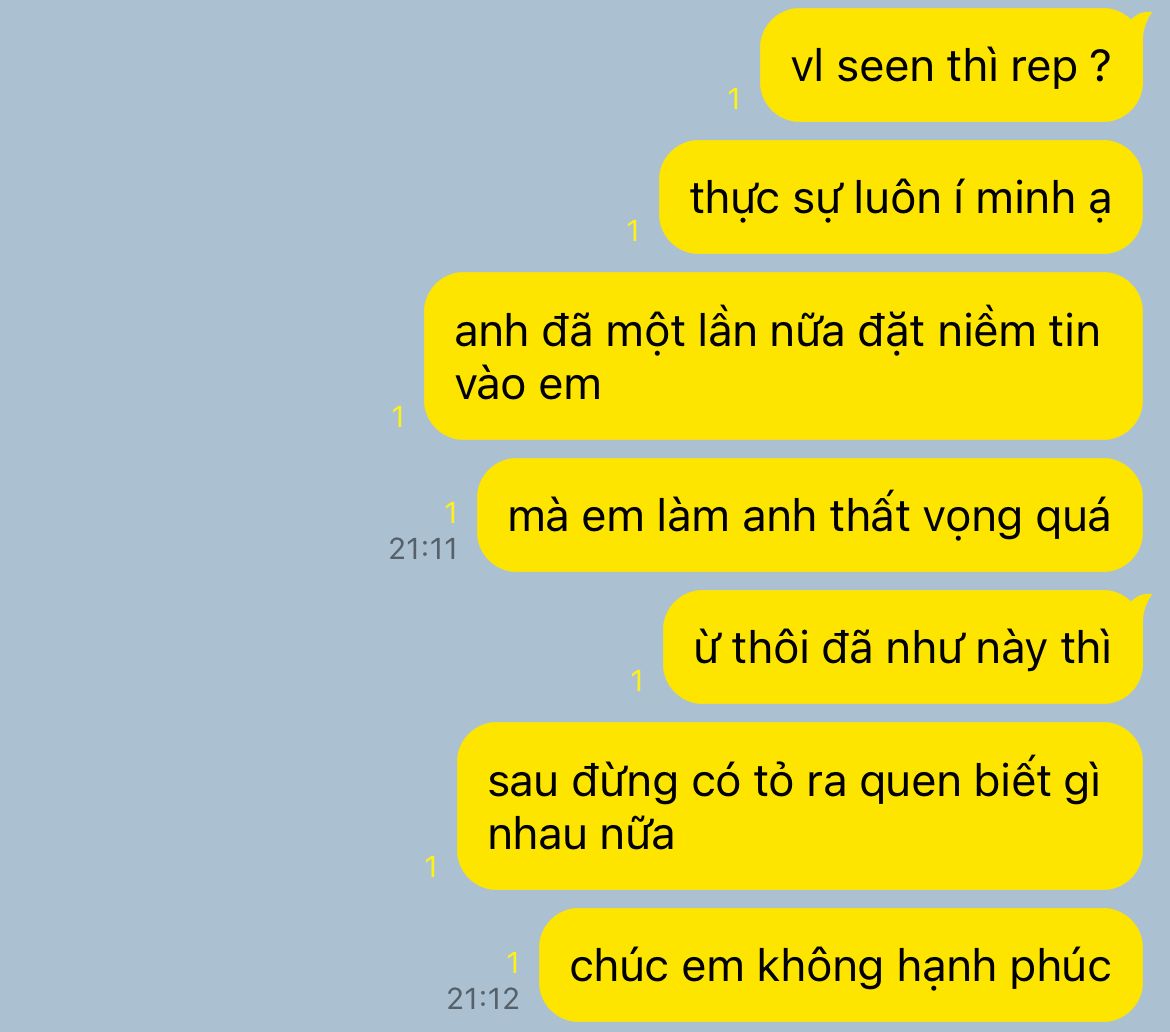This screenshot has height=1032, width=1170.
Task: Click unread count beside "vào em" message
Action: pos(398,416)
